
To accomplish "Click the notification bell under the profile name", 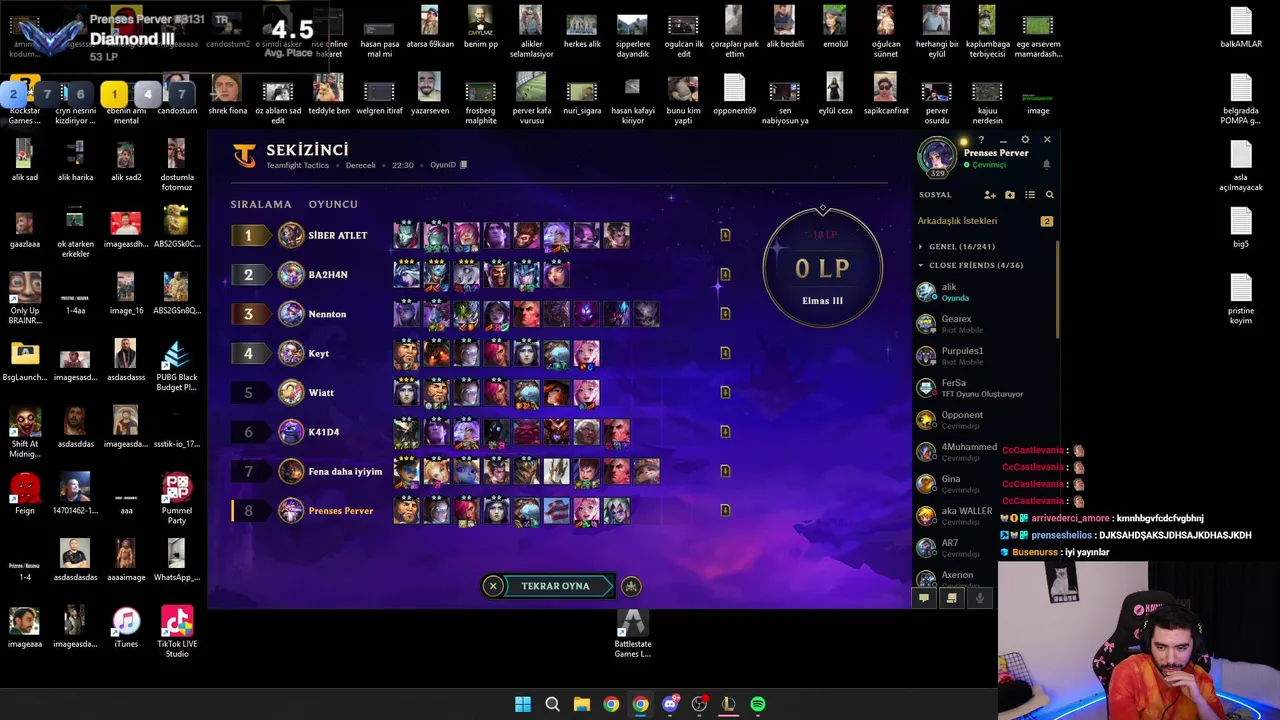I will [x=1046, y=165].
